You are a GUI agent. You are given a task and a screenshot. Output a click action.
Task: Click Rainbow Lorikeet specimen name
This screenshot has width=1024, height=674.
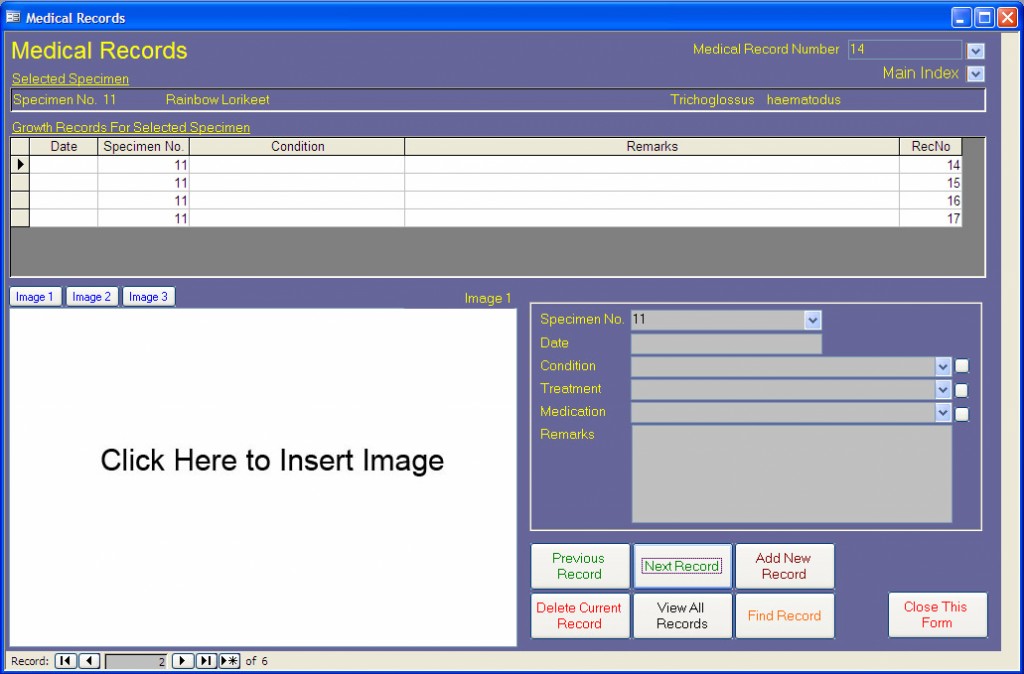(x=217, y=100)
